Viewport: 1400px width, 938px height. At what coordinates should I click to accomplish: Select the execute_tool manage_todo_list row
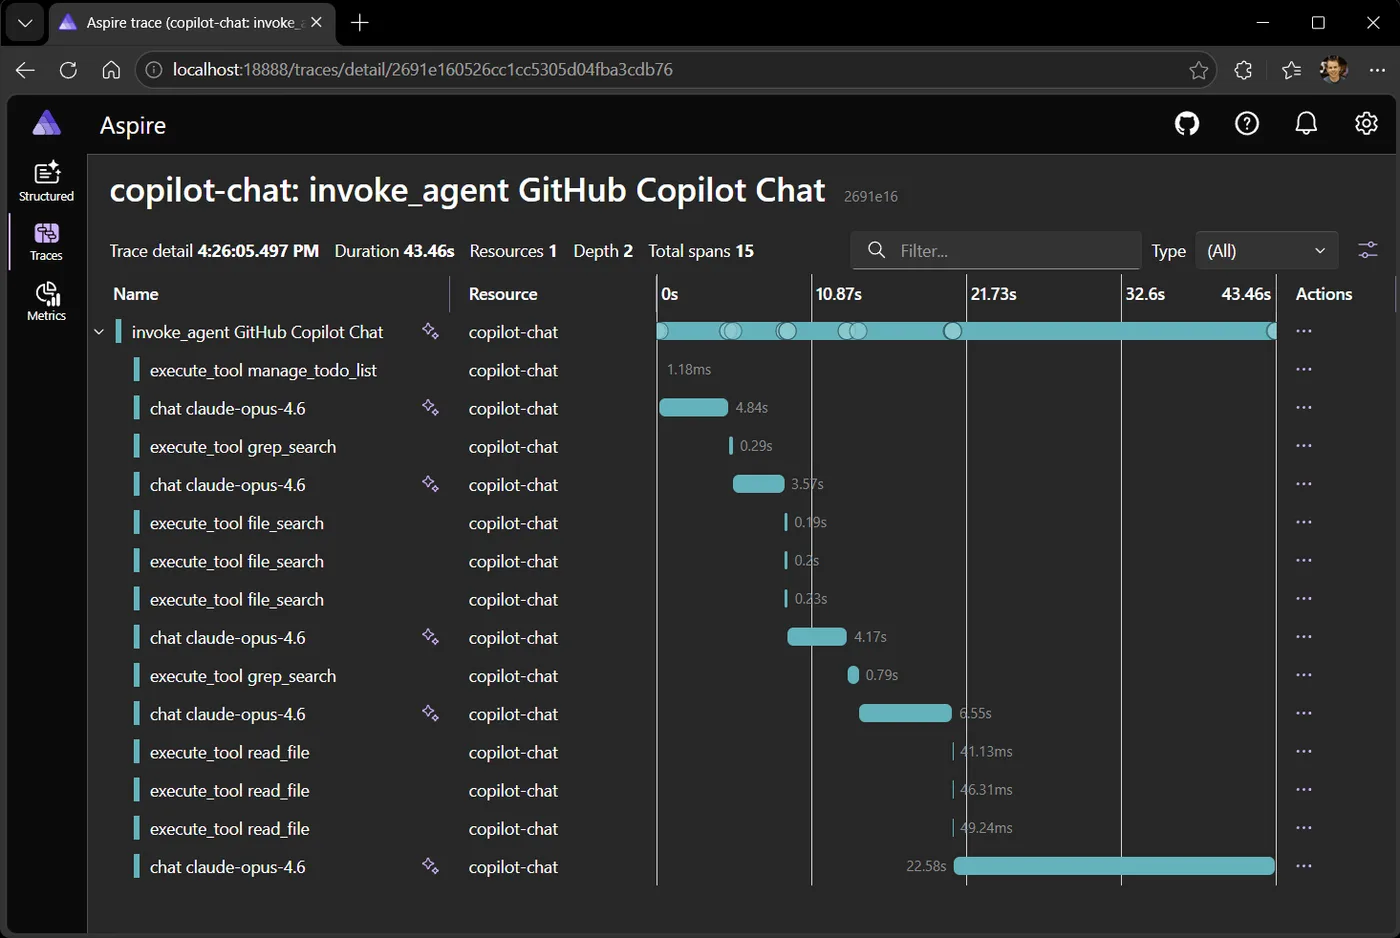pos(740,370)
